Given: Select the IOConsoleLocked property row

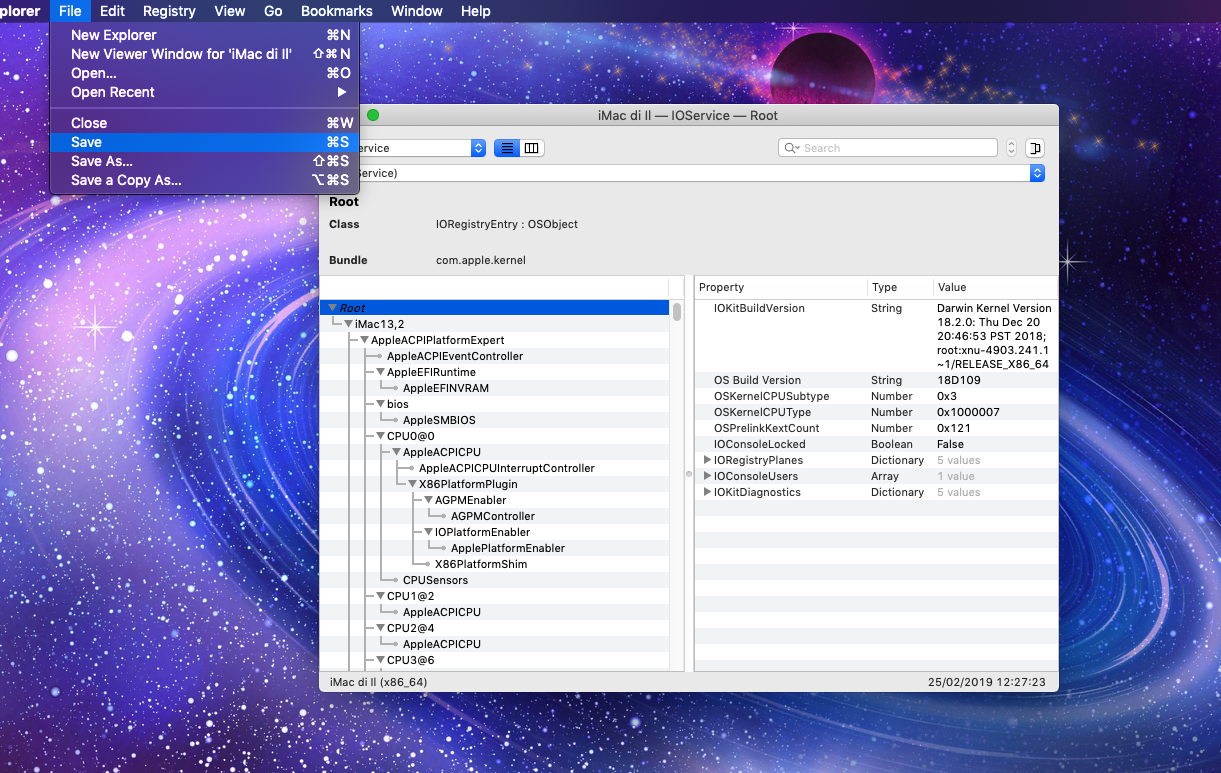Looking at the screenshot, I should [876, 444].
